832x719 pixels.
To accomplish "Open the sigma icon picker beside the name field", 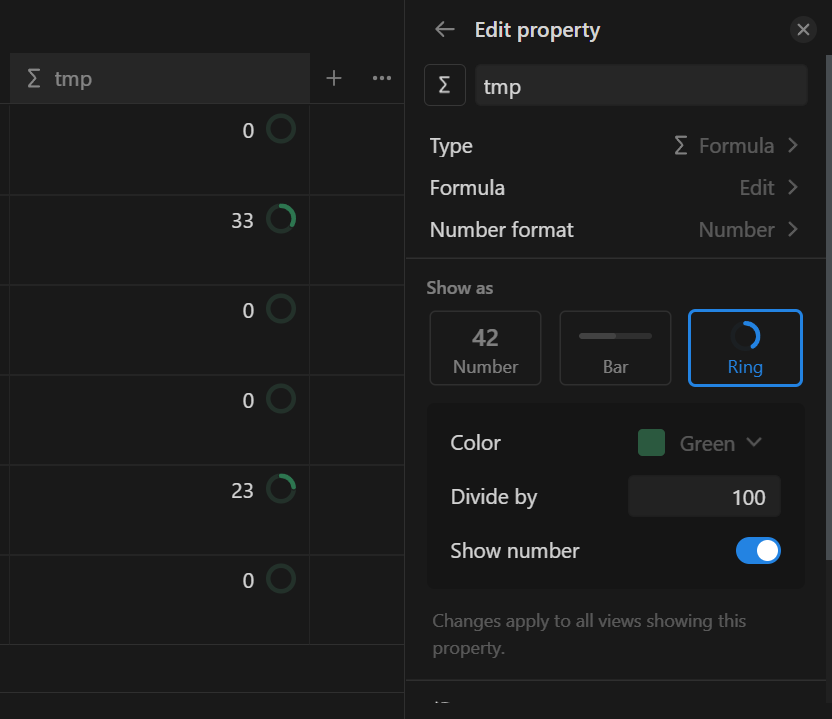I will click(x=445, y=85).
